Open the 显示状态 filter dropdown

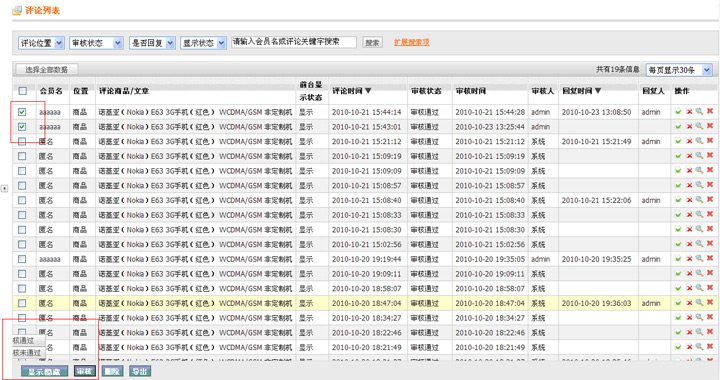coord(203,43)
